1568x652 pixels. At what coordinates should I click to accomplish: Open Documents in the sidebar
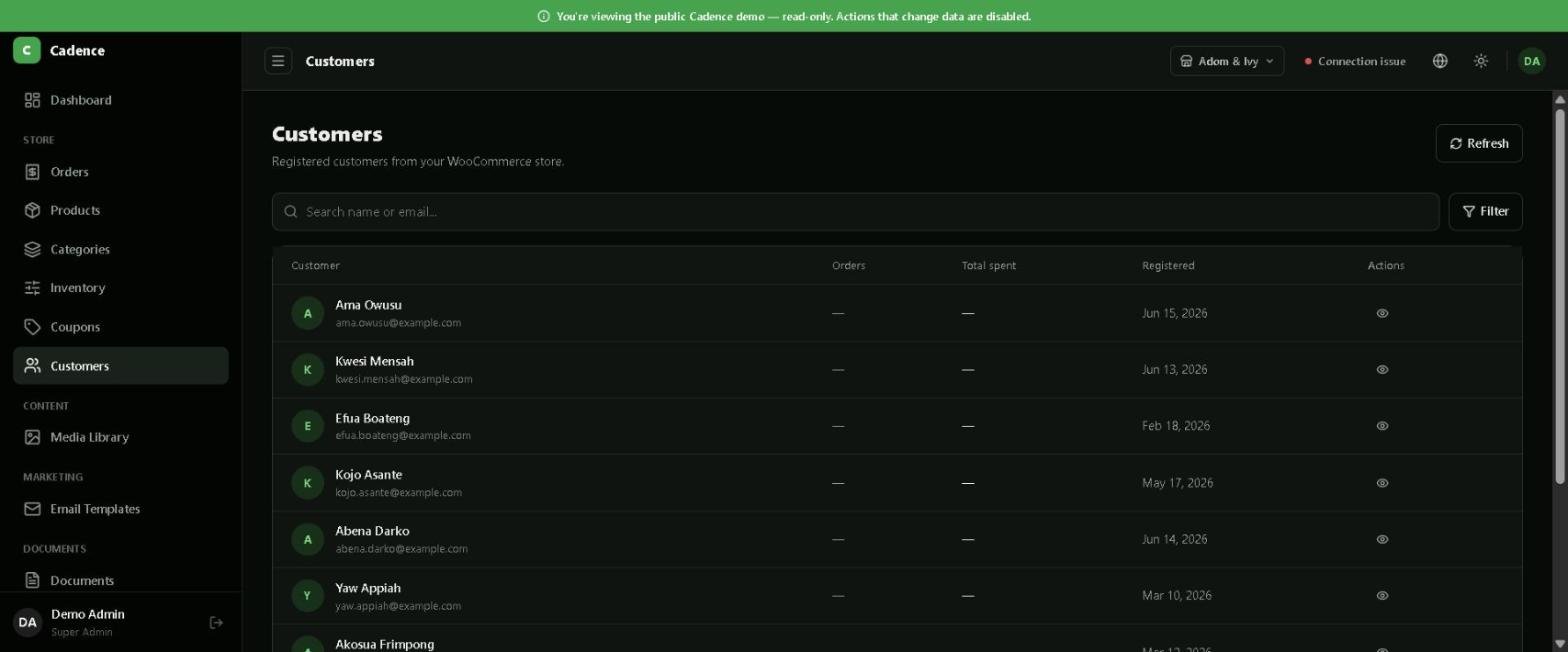pyautogui.click(x=121, y=580)
